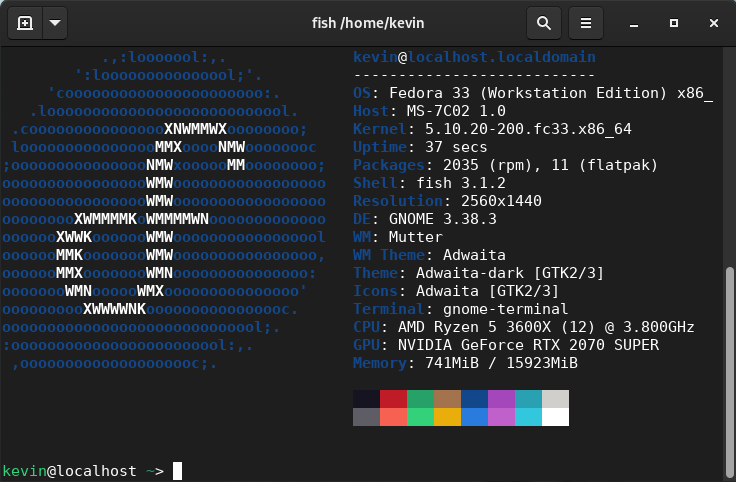
Task: Click the 'Fedora 33 (Workstation Edition)' OS value
Action: point(528,93)
